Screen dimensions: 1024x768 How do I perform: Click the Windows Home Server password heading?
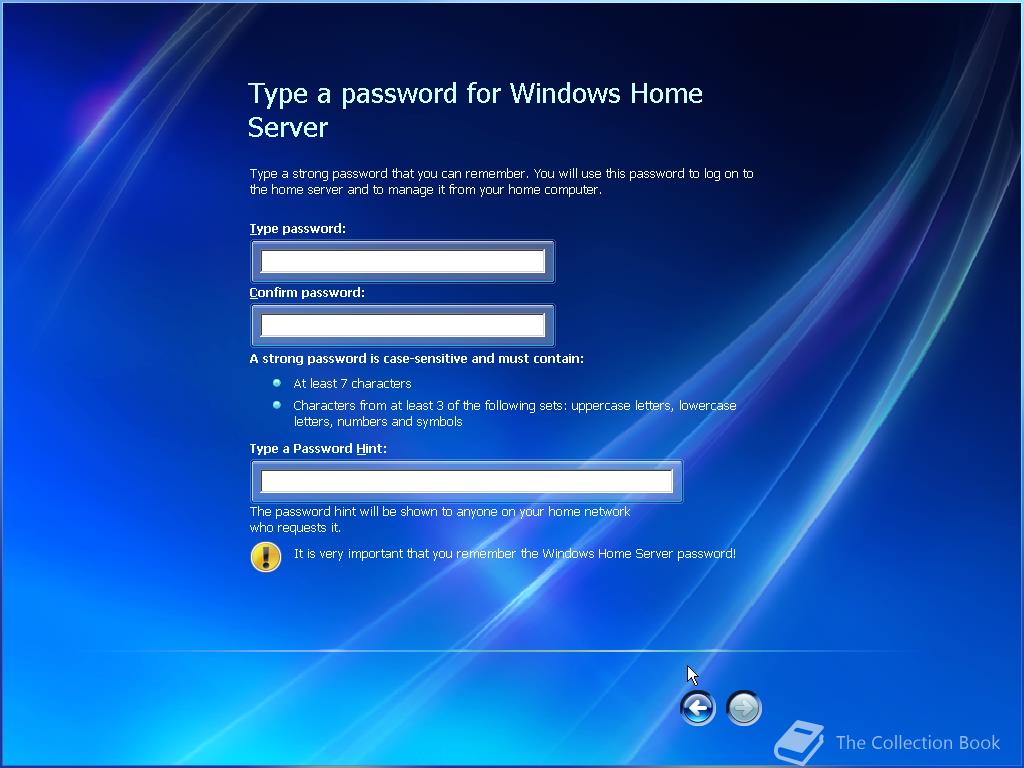pyautogui.click(x=475, y=110)
